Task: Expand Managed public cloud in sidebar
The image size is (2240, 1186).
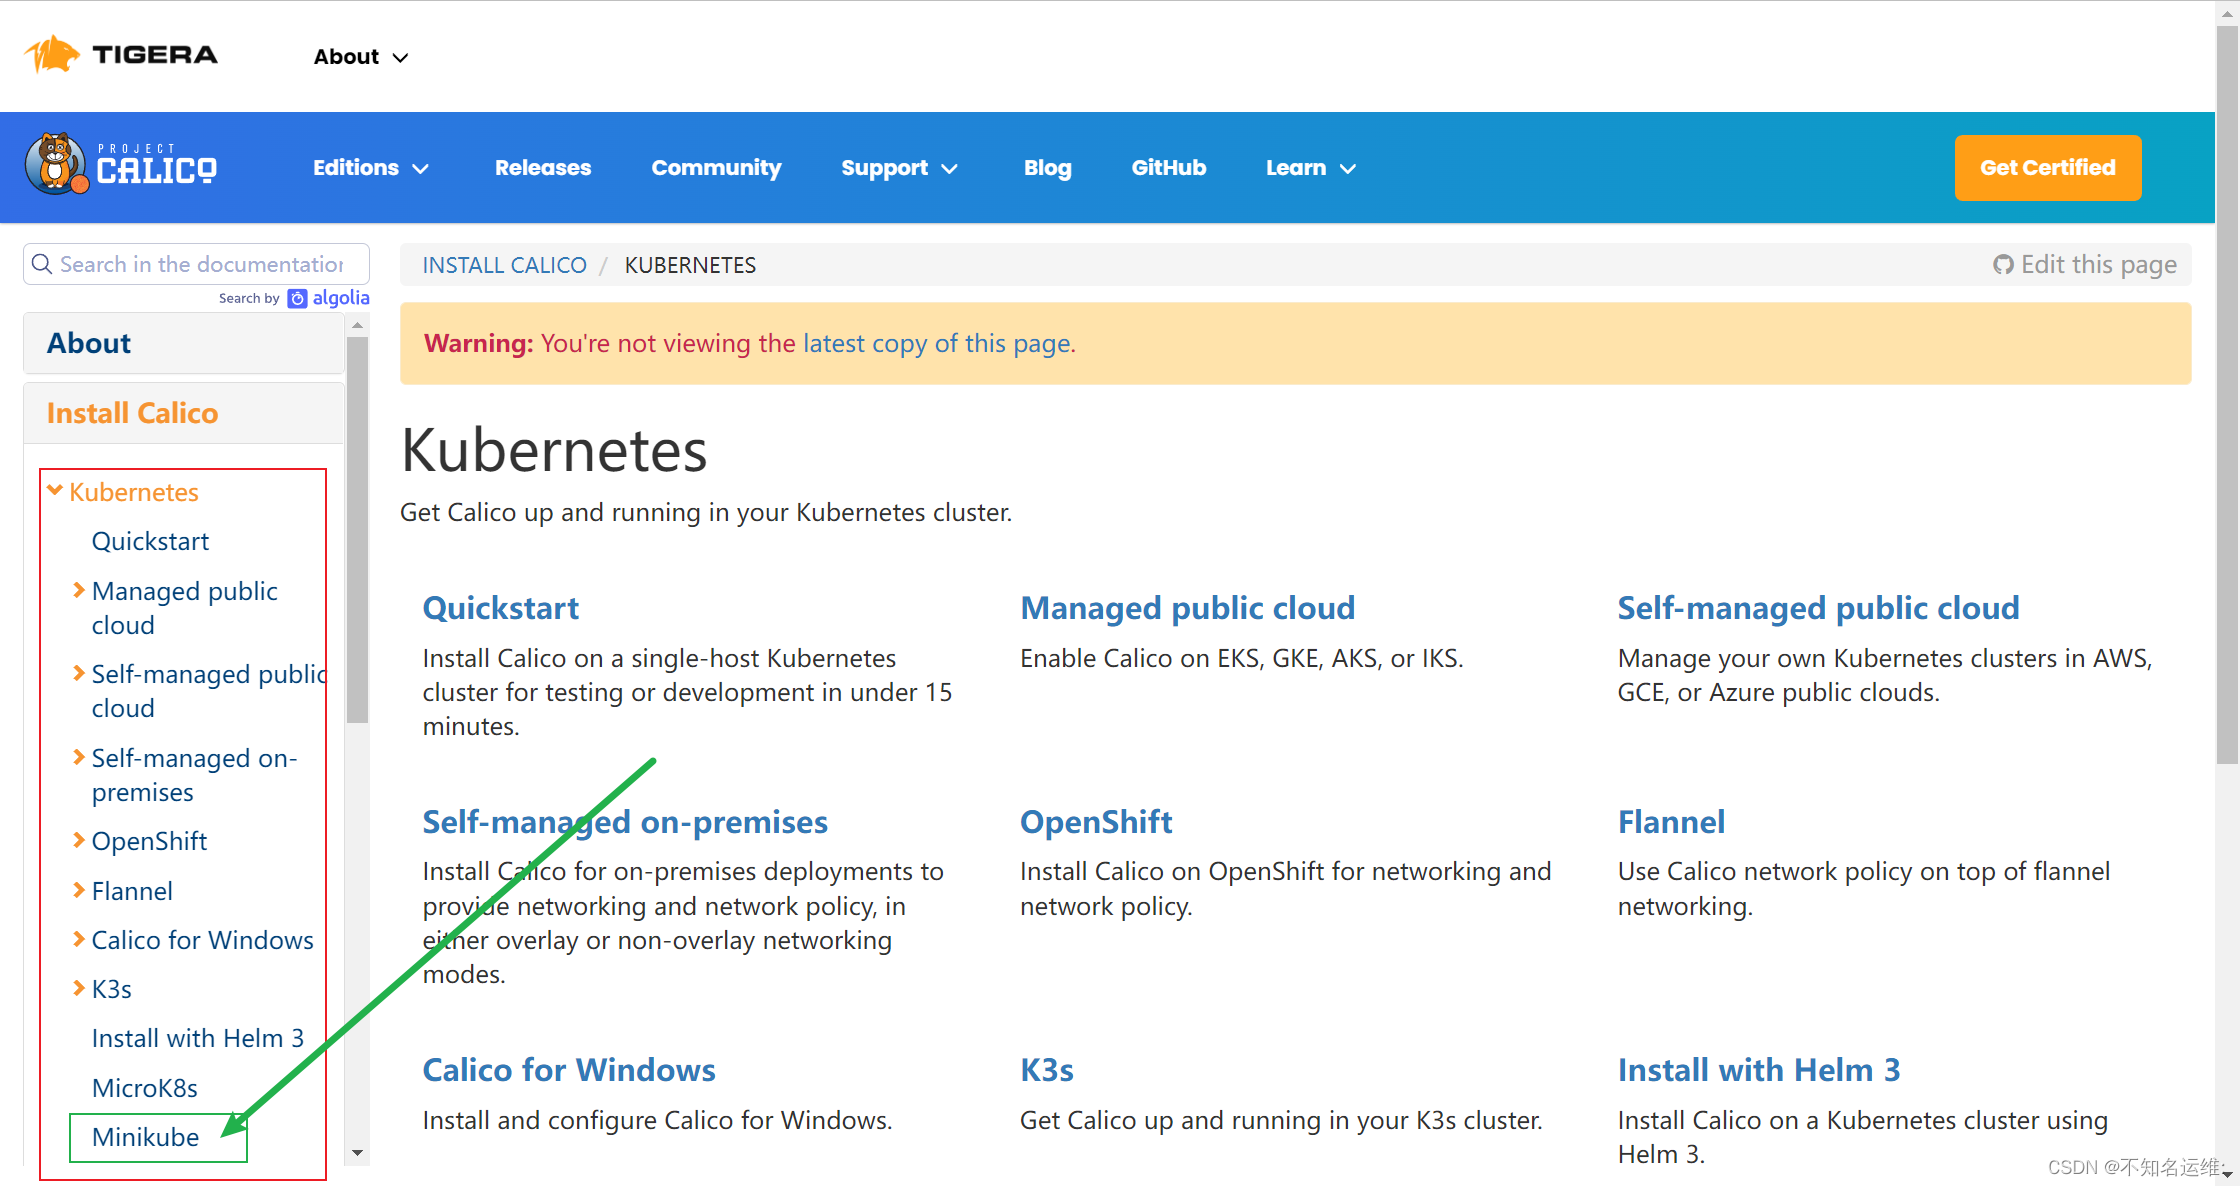Action: coord(79,590)
